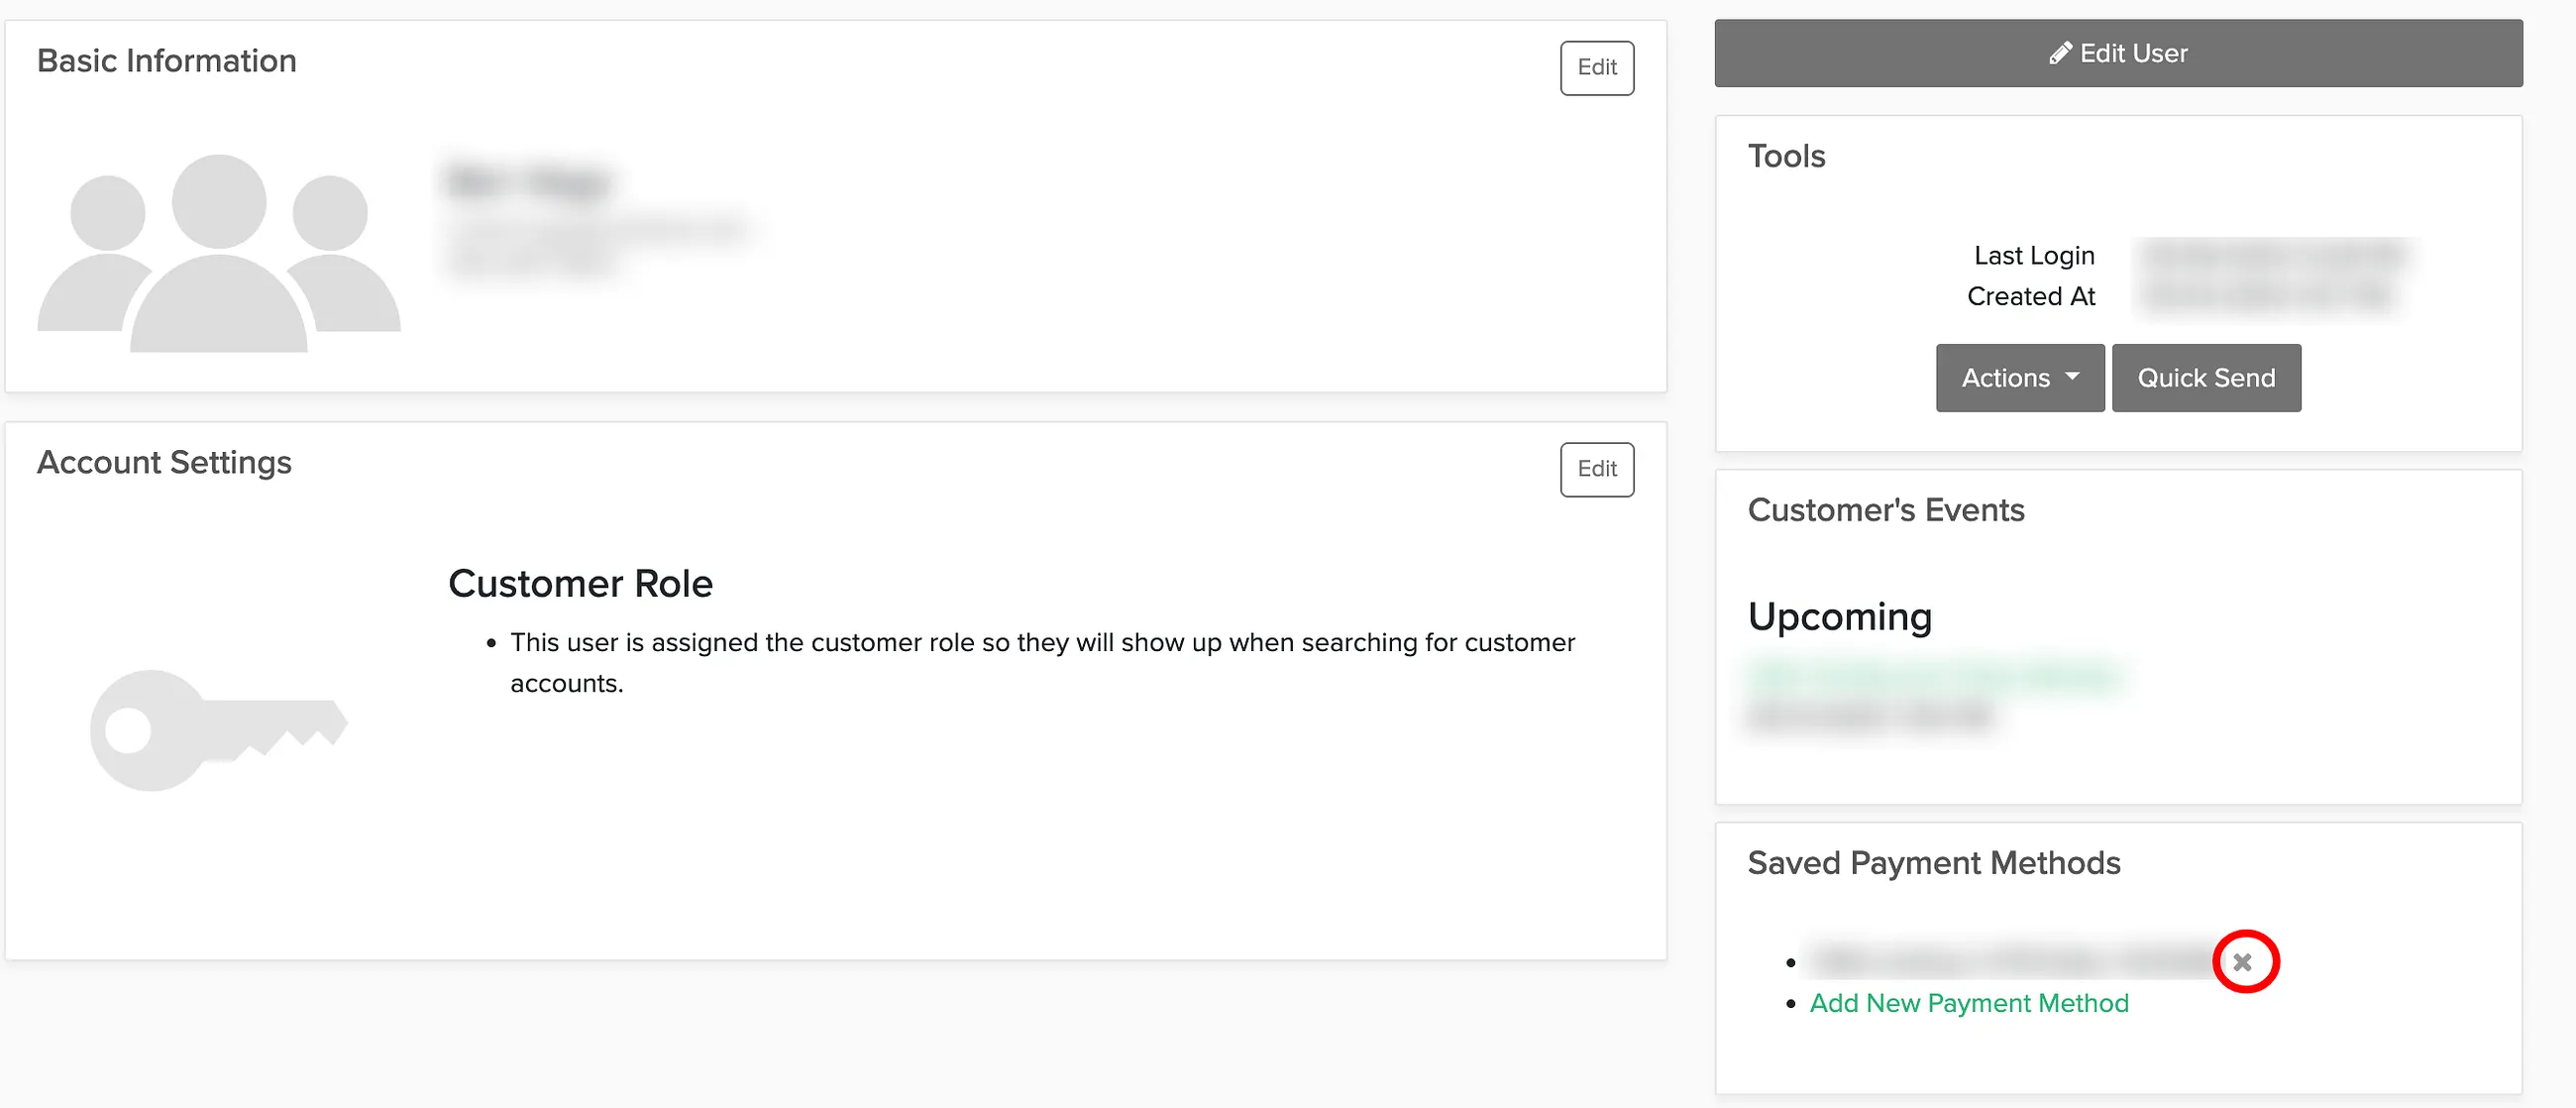
Task: Click the Customer Role heading
Action: point(580,584)
